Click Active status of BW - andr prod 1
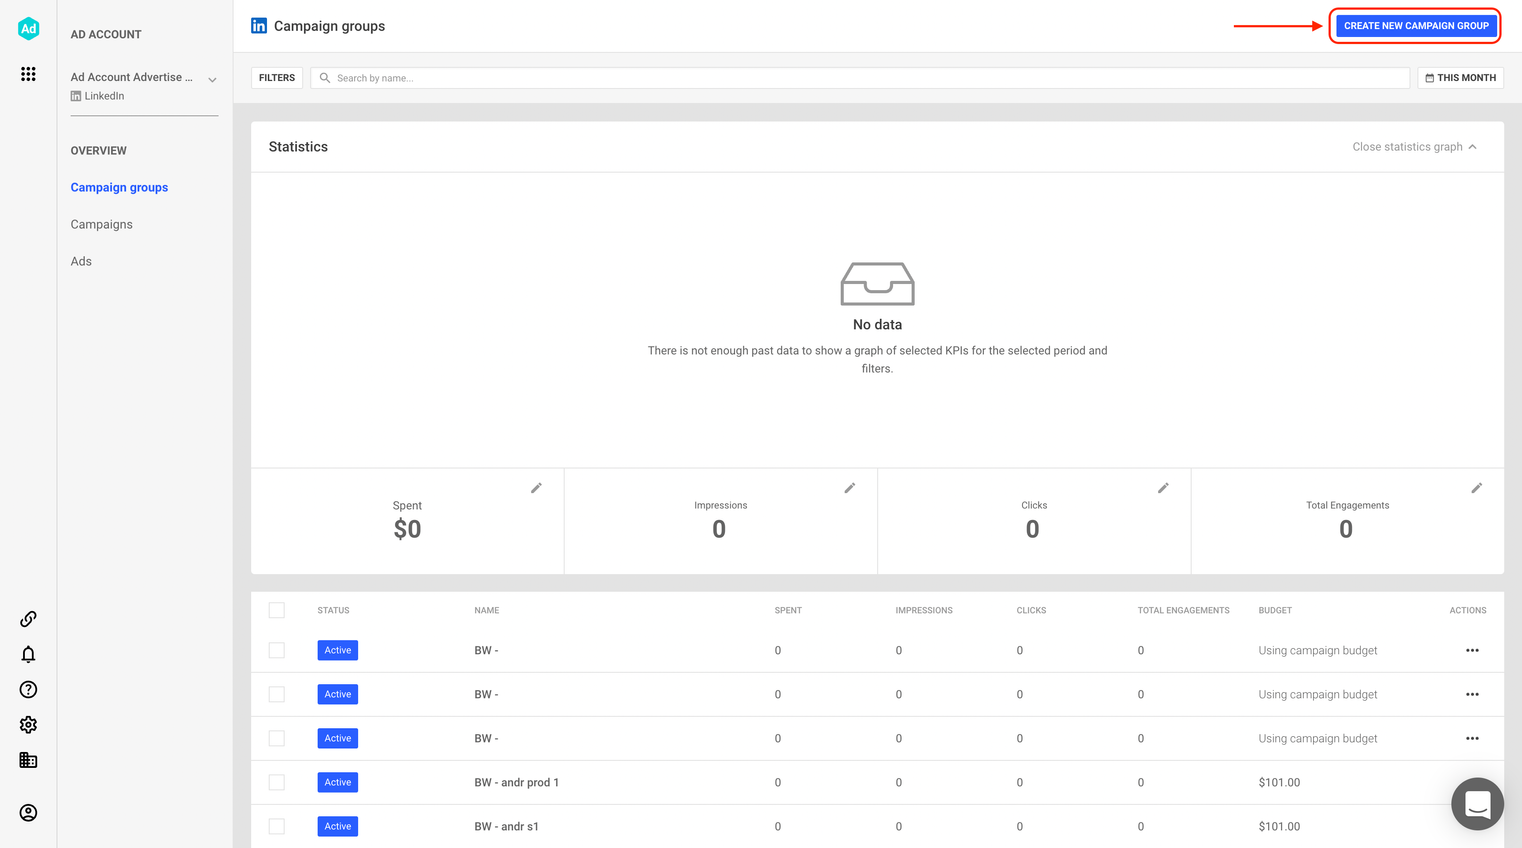Viewport: 1522px width, 848px height. click(x=338, y=782)
